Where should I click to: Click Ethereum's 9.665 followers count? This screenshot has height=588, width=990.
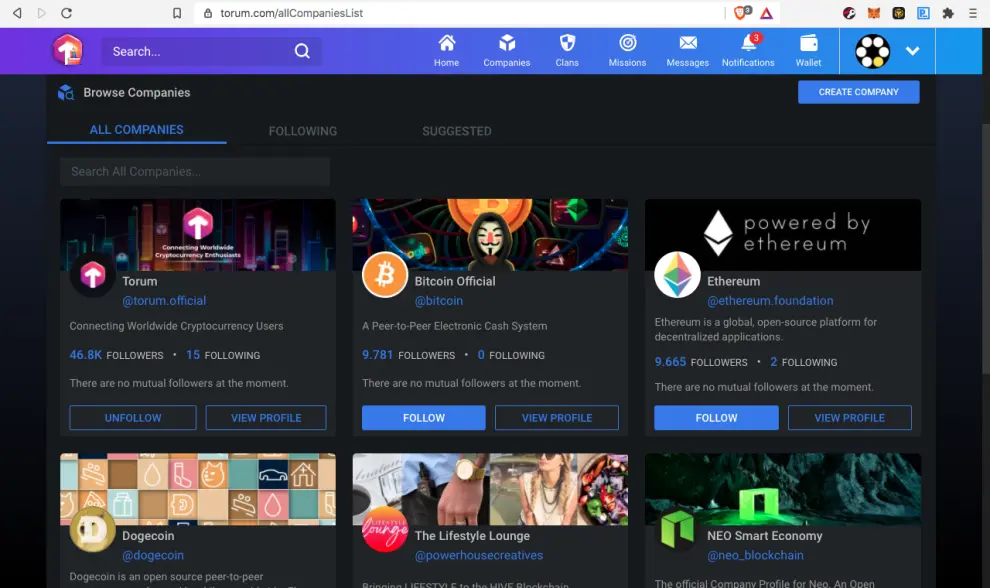701,362
